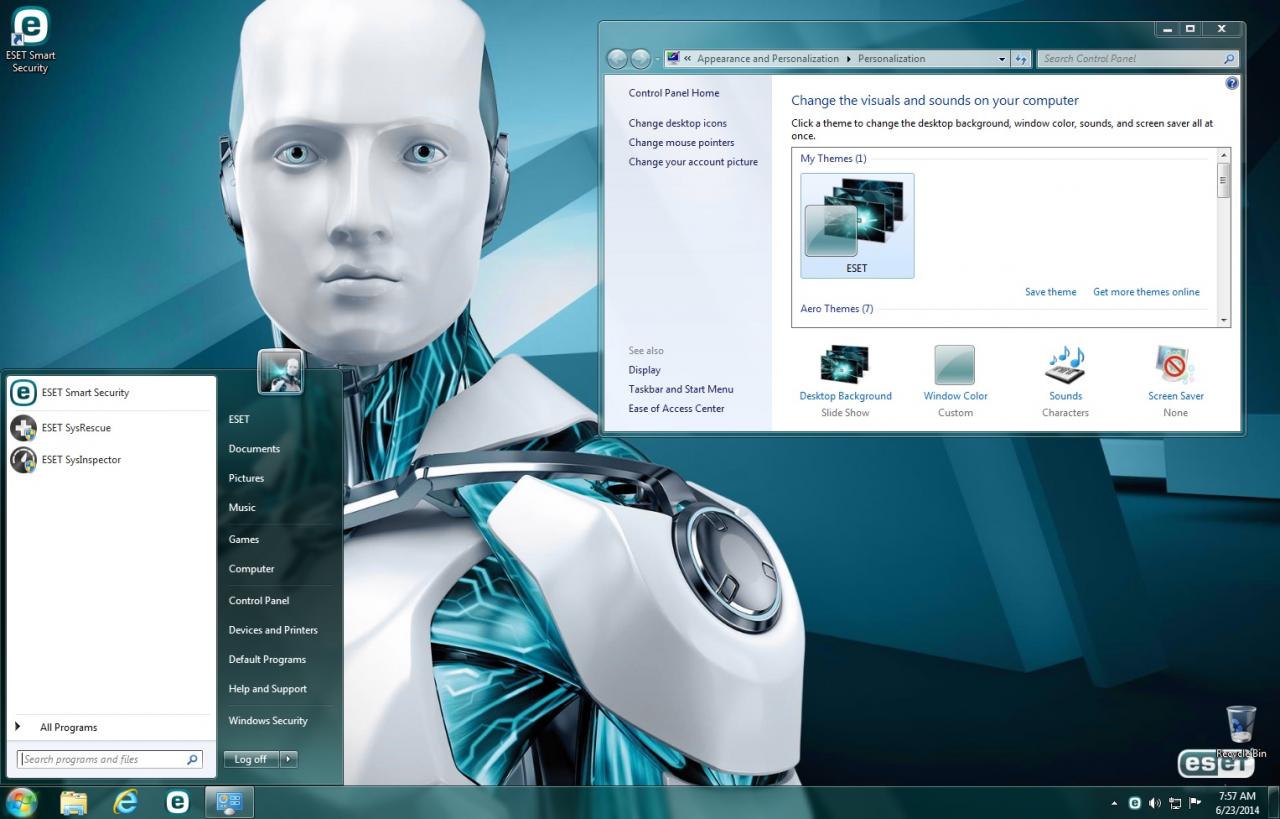Viewport: 1280px width, 819px height.
Task: Open Windows Explorer from the taskbar
Action: click(74, 802)
